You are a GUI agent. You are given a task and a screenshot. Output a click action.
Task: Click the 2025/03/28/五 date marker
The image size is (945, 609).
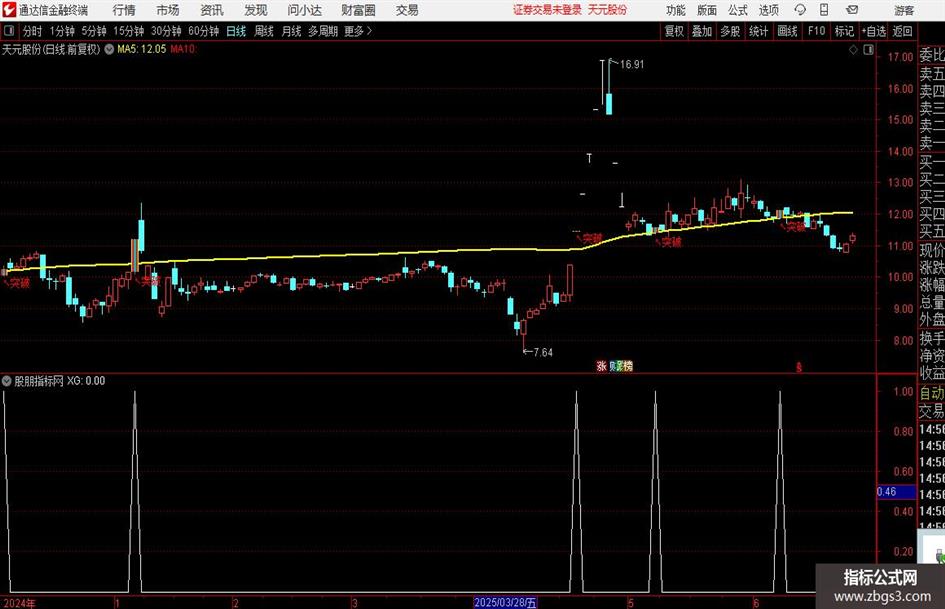(505, 603)
